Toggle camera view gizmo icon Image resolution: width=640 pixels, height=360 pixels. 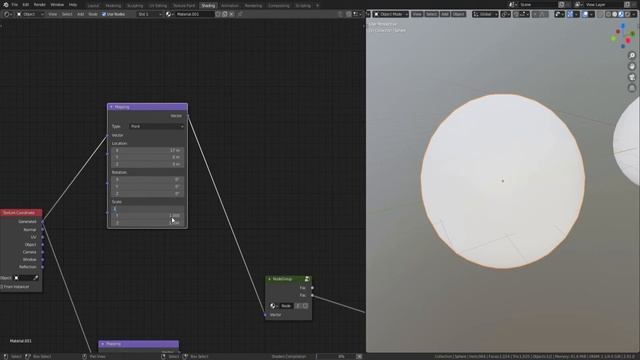point(632,77)
